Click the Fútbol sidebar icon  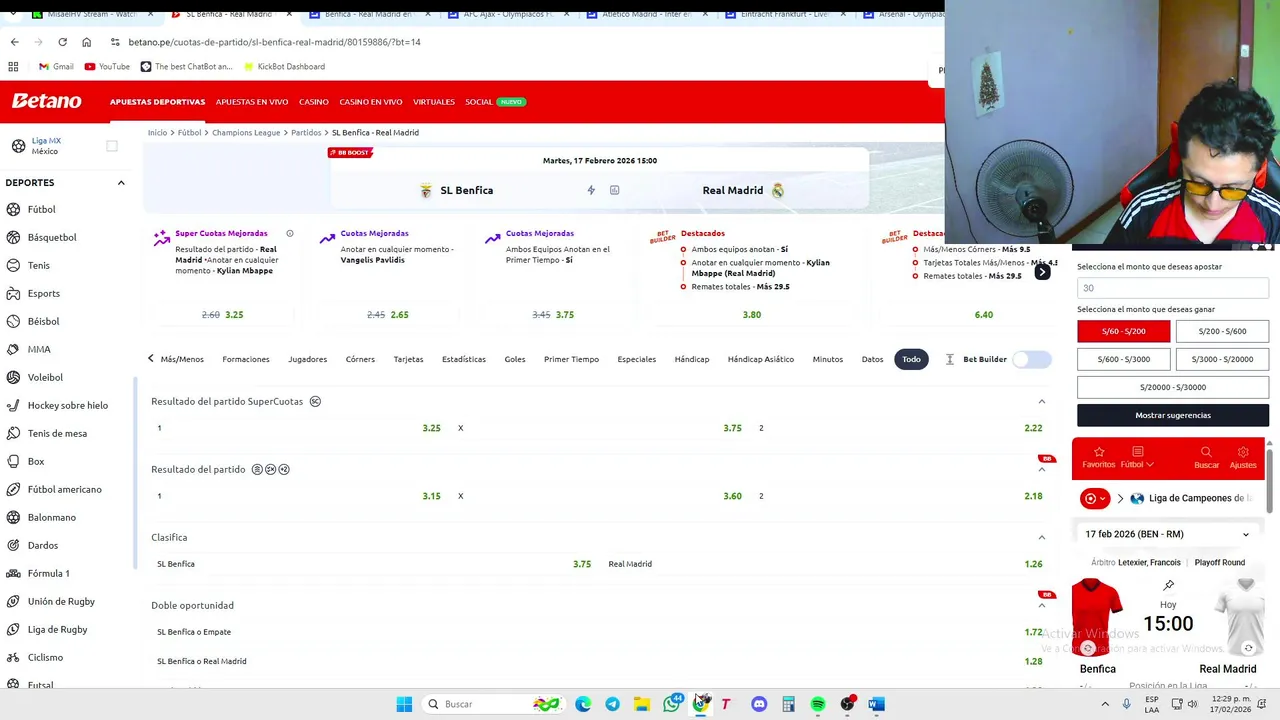[14, 209]
